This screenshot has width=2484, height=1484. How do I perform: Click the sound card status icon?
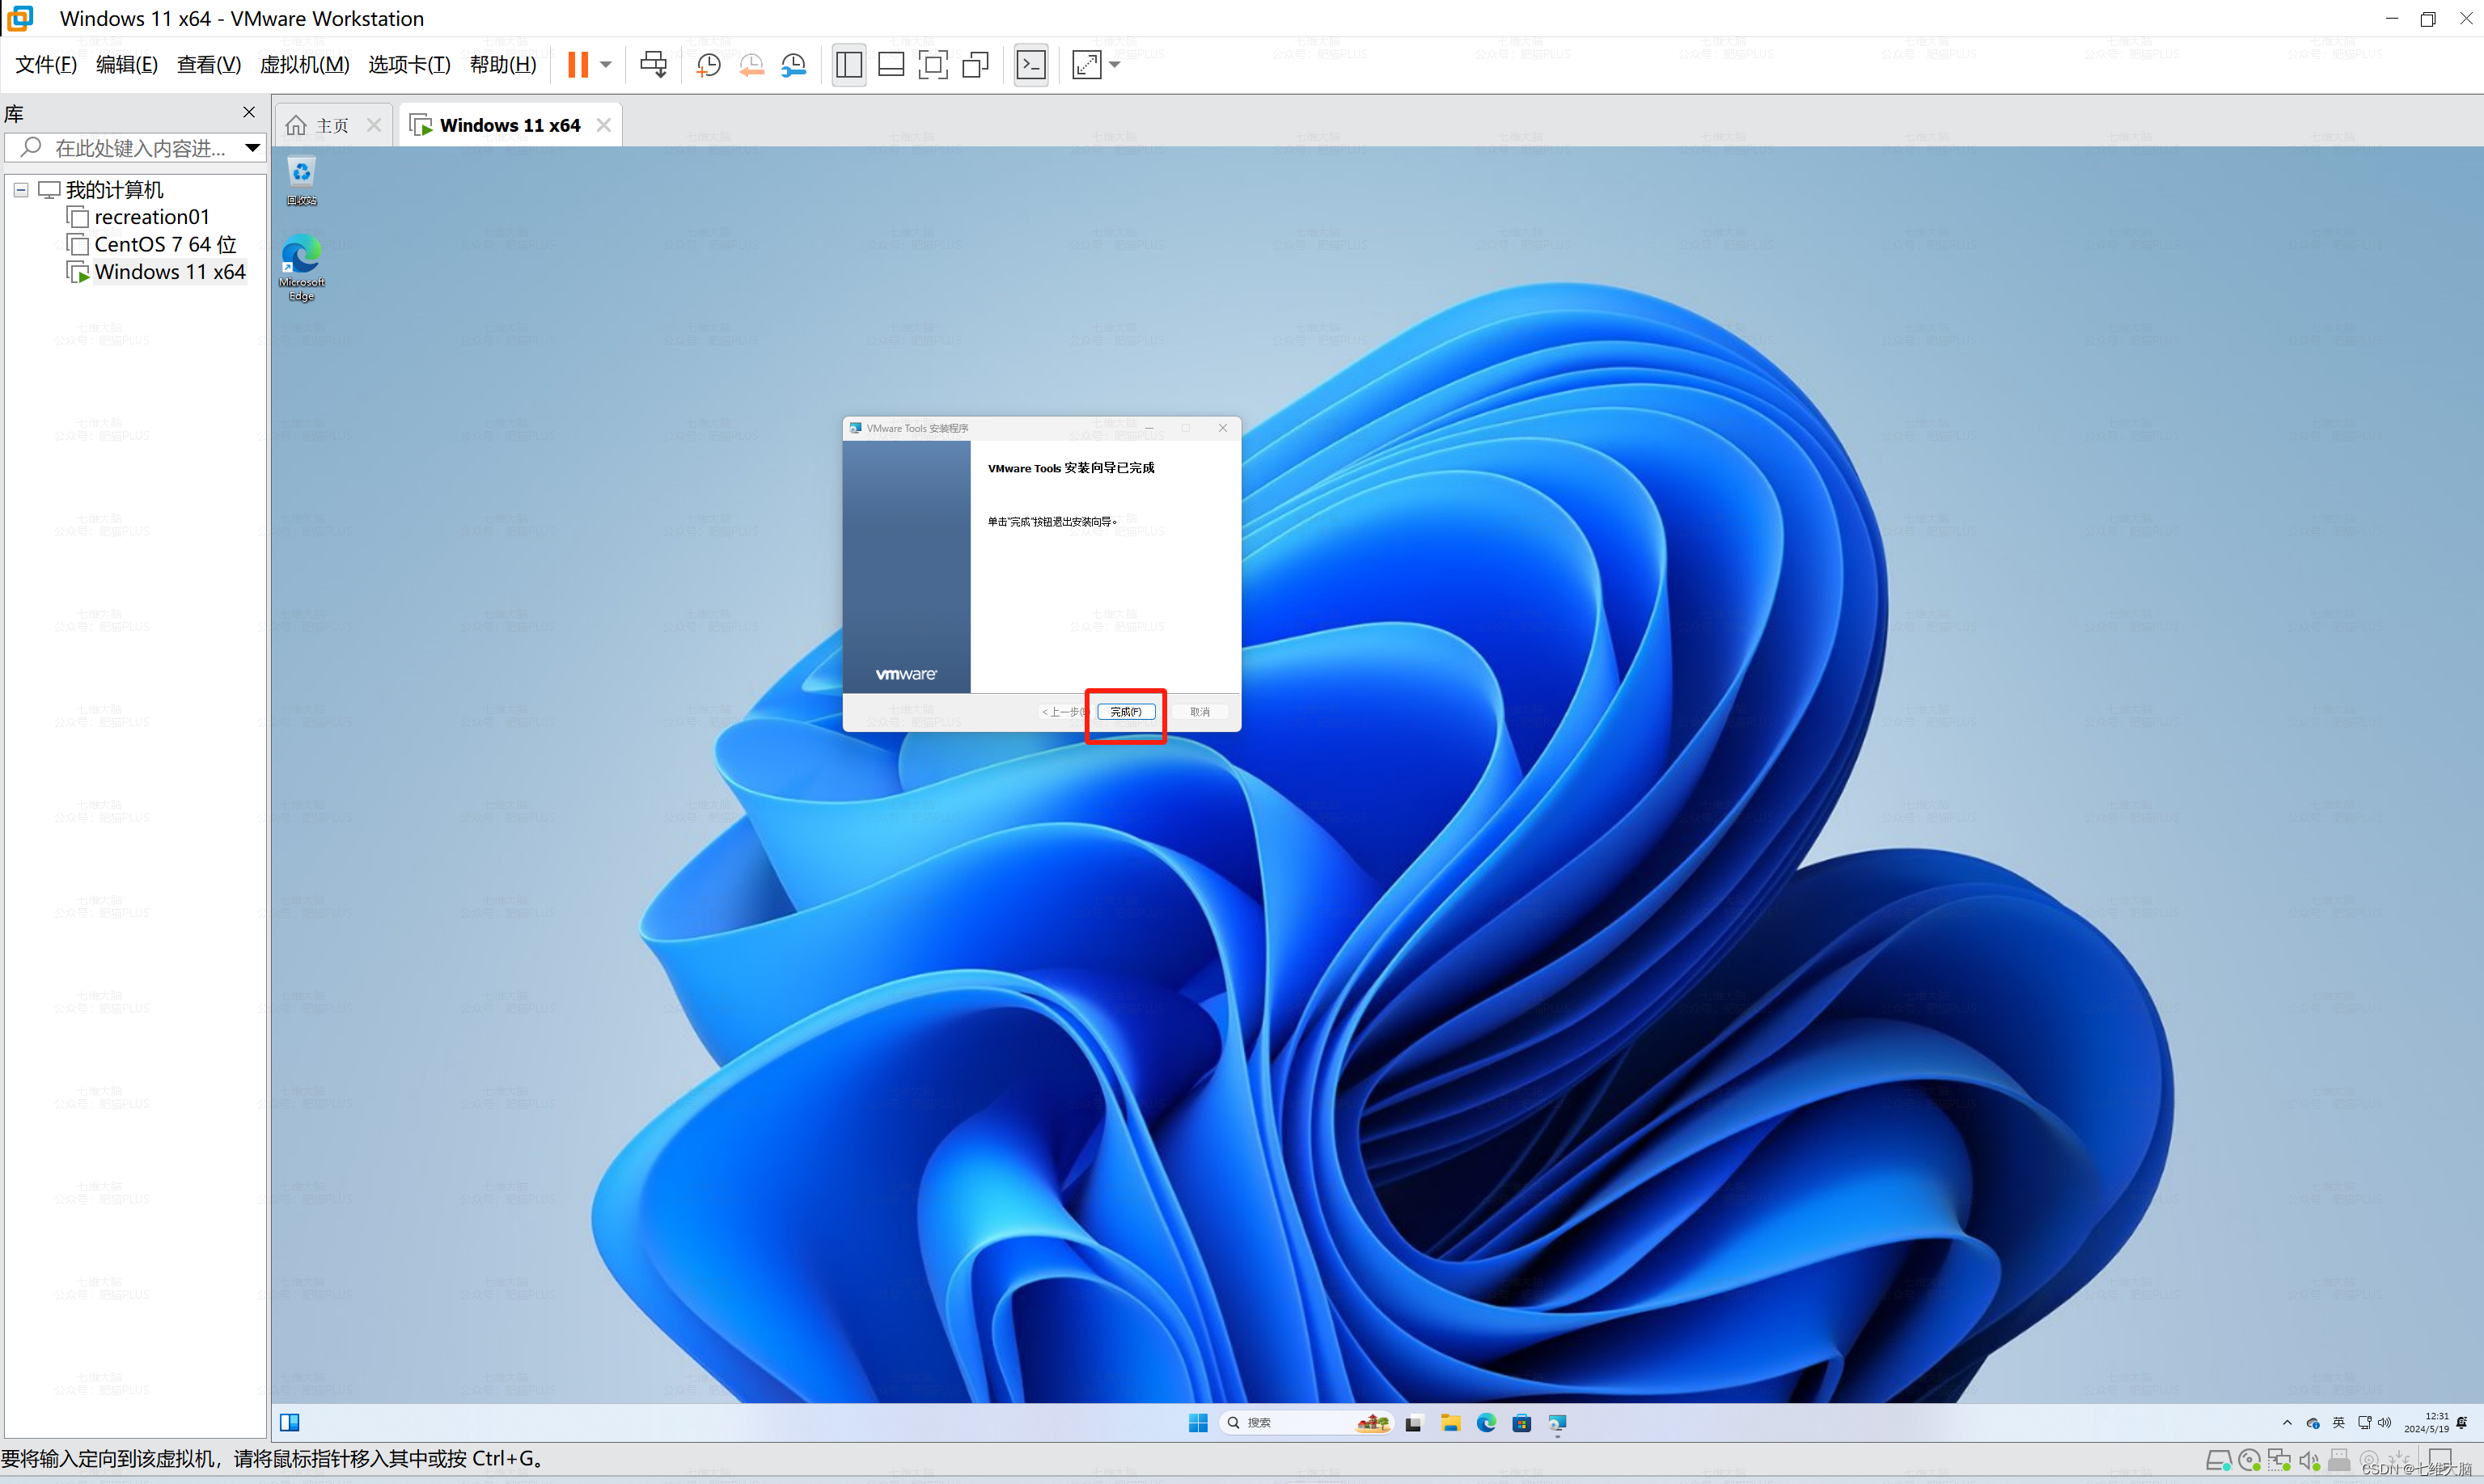(x=2309, y=1461)
